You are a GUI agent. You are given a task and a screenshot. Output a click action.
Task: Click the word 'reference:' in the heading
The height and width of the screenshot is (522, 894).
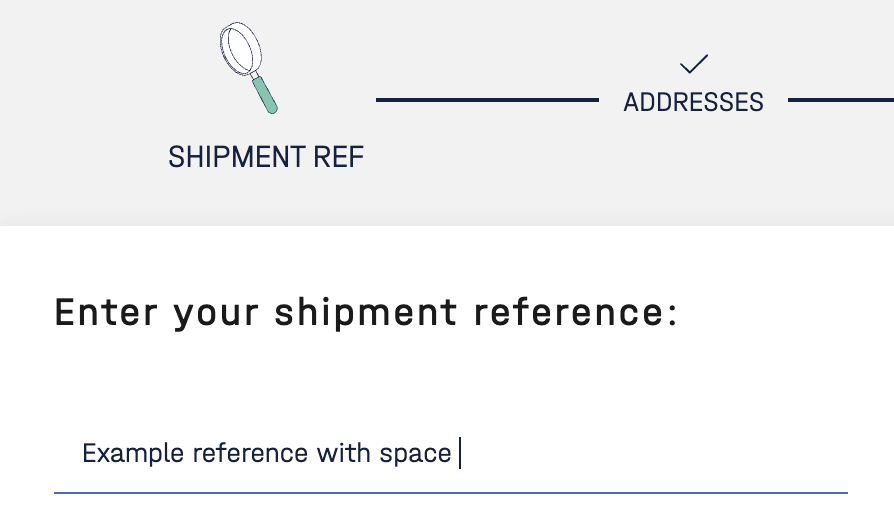(576, 313)
